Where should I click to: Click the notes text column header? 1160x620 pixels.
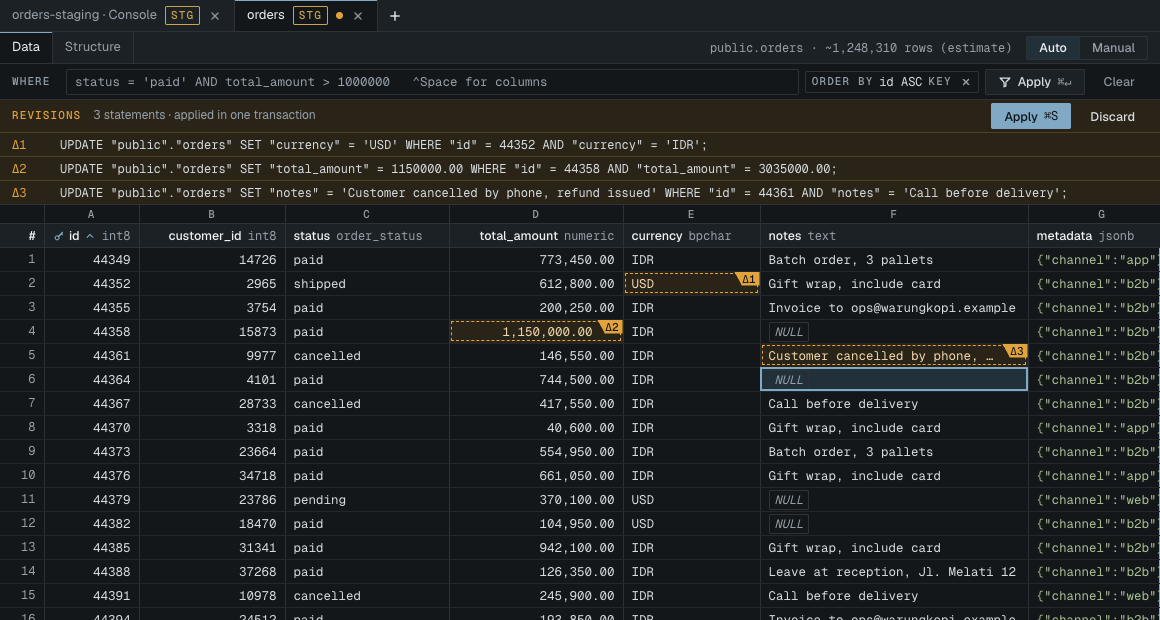coord(894,236)
